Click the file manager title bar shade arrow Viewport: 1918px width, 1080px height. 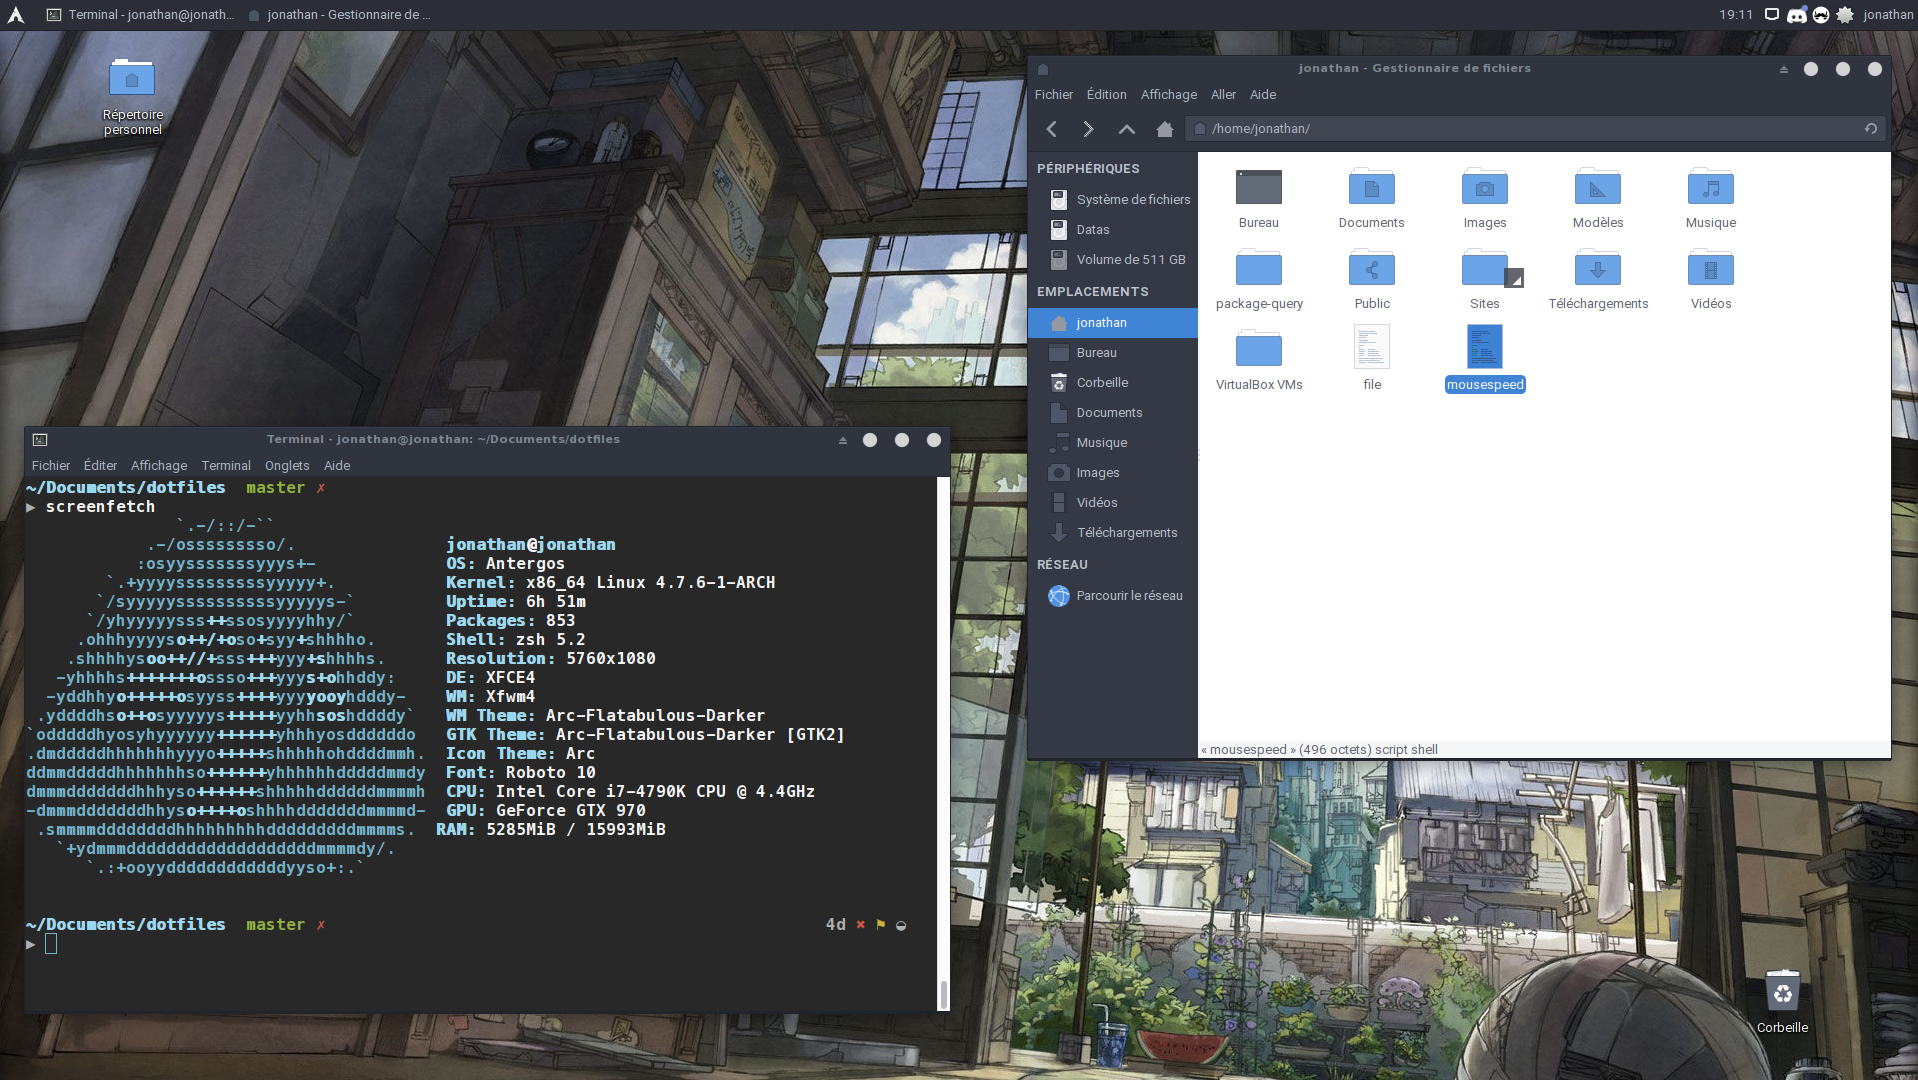click(x=1783, y=69)
